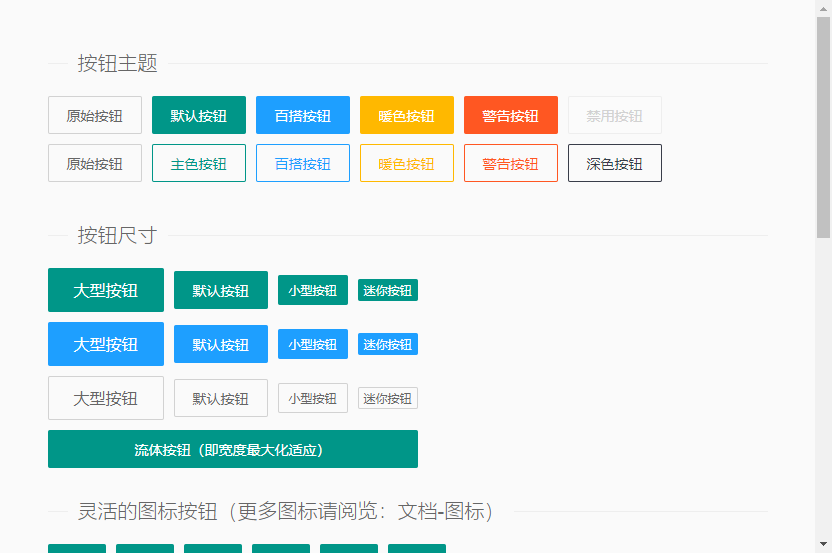Click the blue 默认按钮
The image size is (832, 553).
tap(221, 344)
